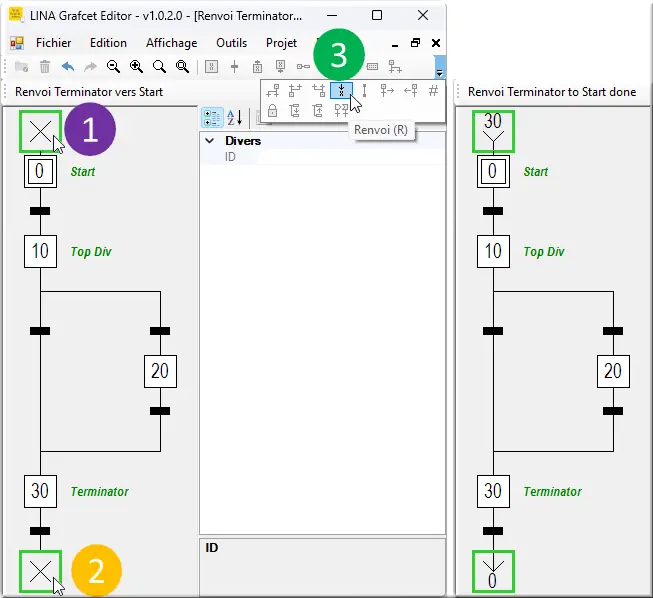Viewport: 653px width, 598px height.
Task: Click the Top Div label in the left chart
Action: [x=91, y=252]
